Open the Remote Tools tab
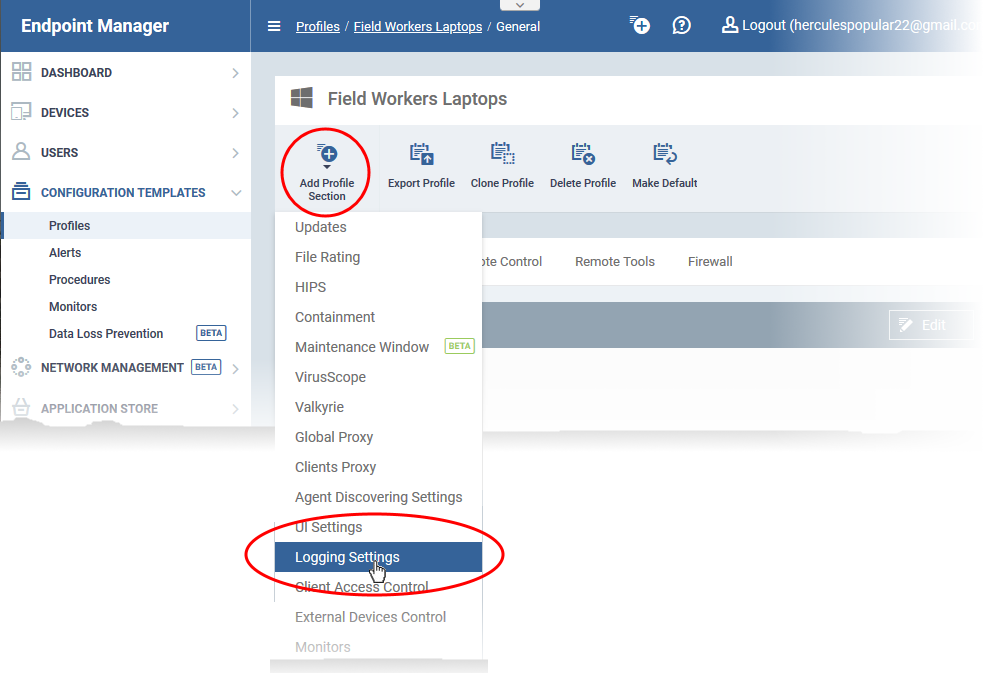The width and height of the screenshot is (1002, 673). pyautogui.click(x=615, y=262)
